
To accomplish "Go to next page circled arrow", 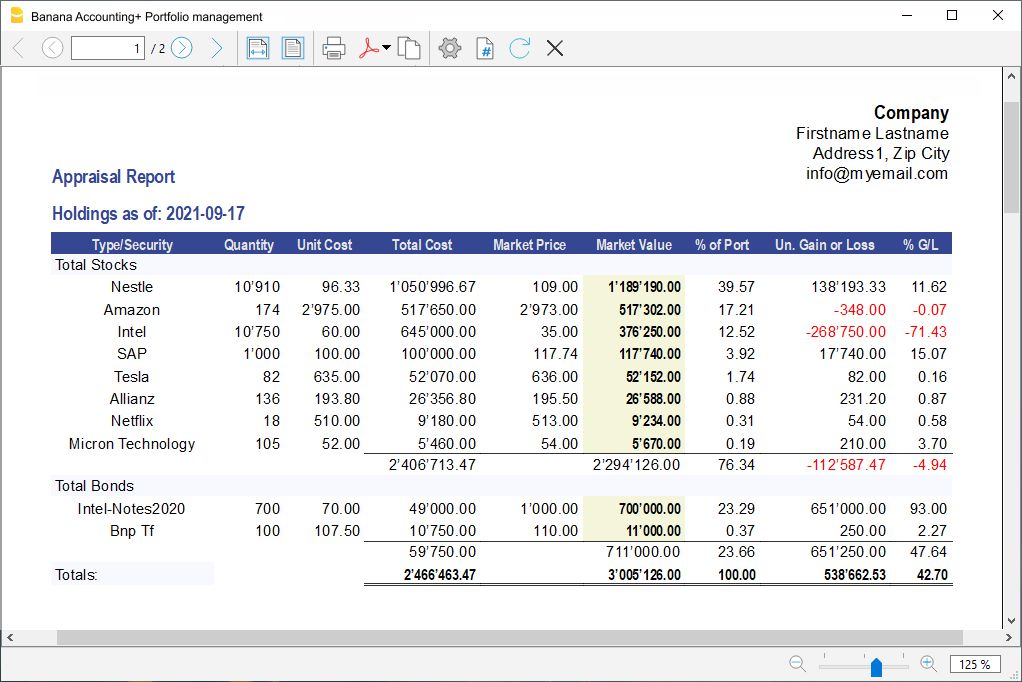I will click(x=182, y=48).
